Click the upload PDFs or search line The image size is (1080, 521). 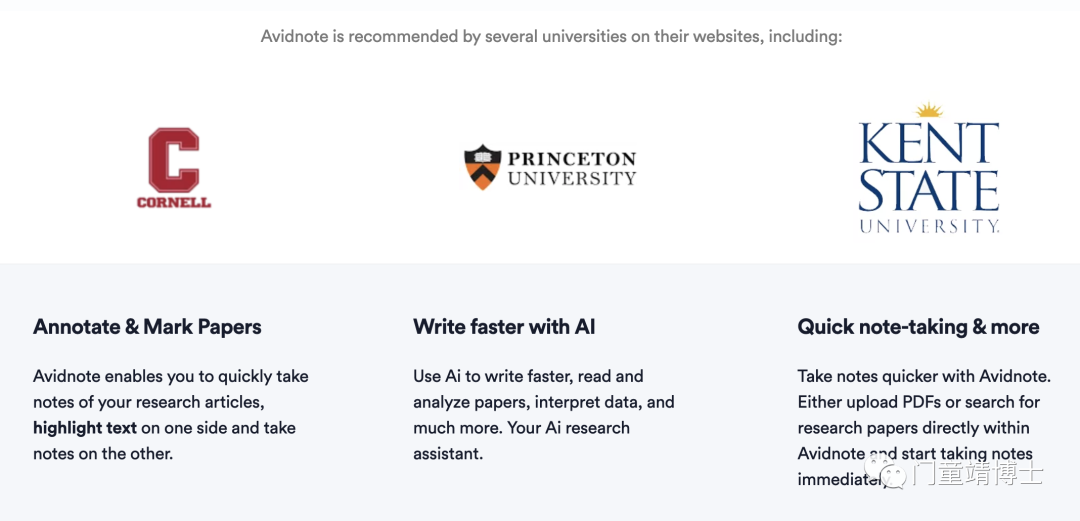[x=919, y=402]
